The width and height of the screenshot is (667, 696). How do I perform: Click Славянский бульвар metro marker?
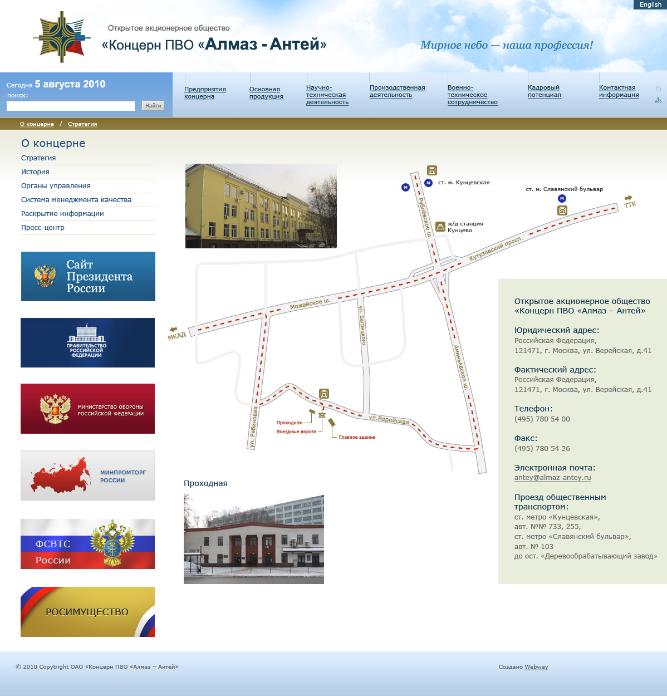pyautogui.click(x=562, y=198)
